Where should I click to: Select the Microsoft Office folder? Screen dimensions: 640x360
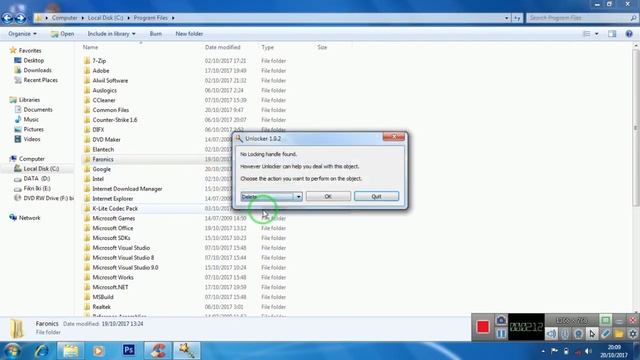pyautogui.click(x=113, y=228)
